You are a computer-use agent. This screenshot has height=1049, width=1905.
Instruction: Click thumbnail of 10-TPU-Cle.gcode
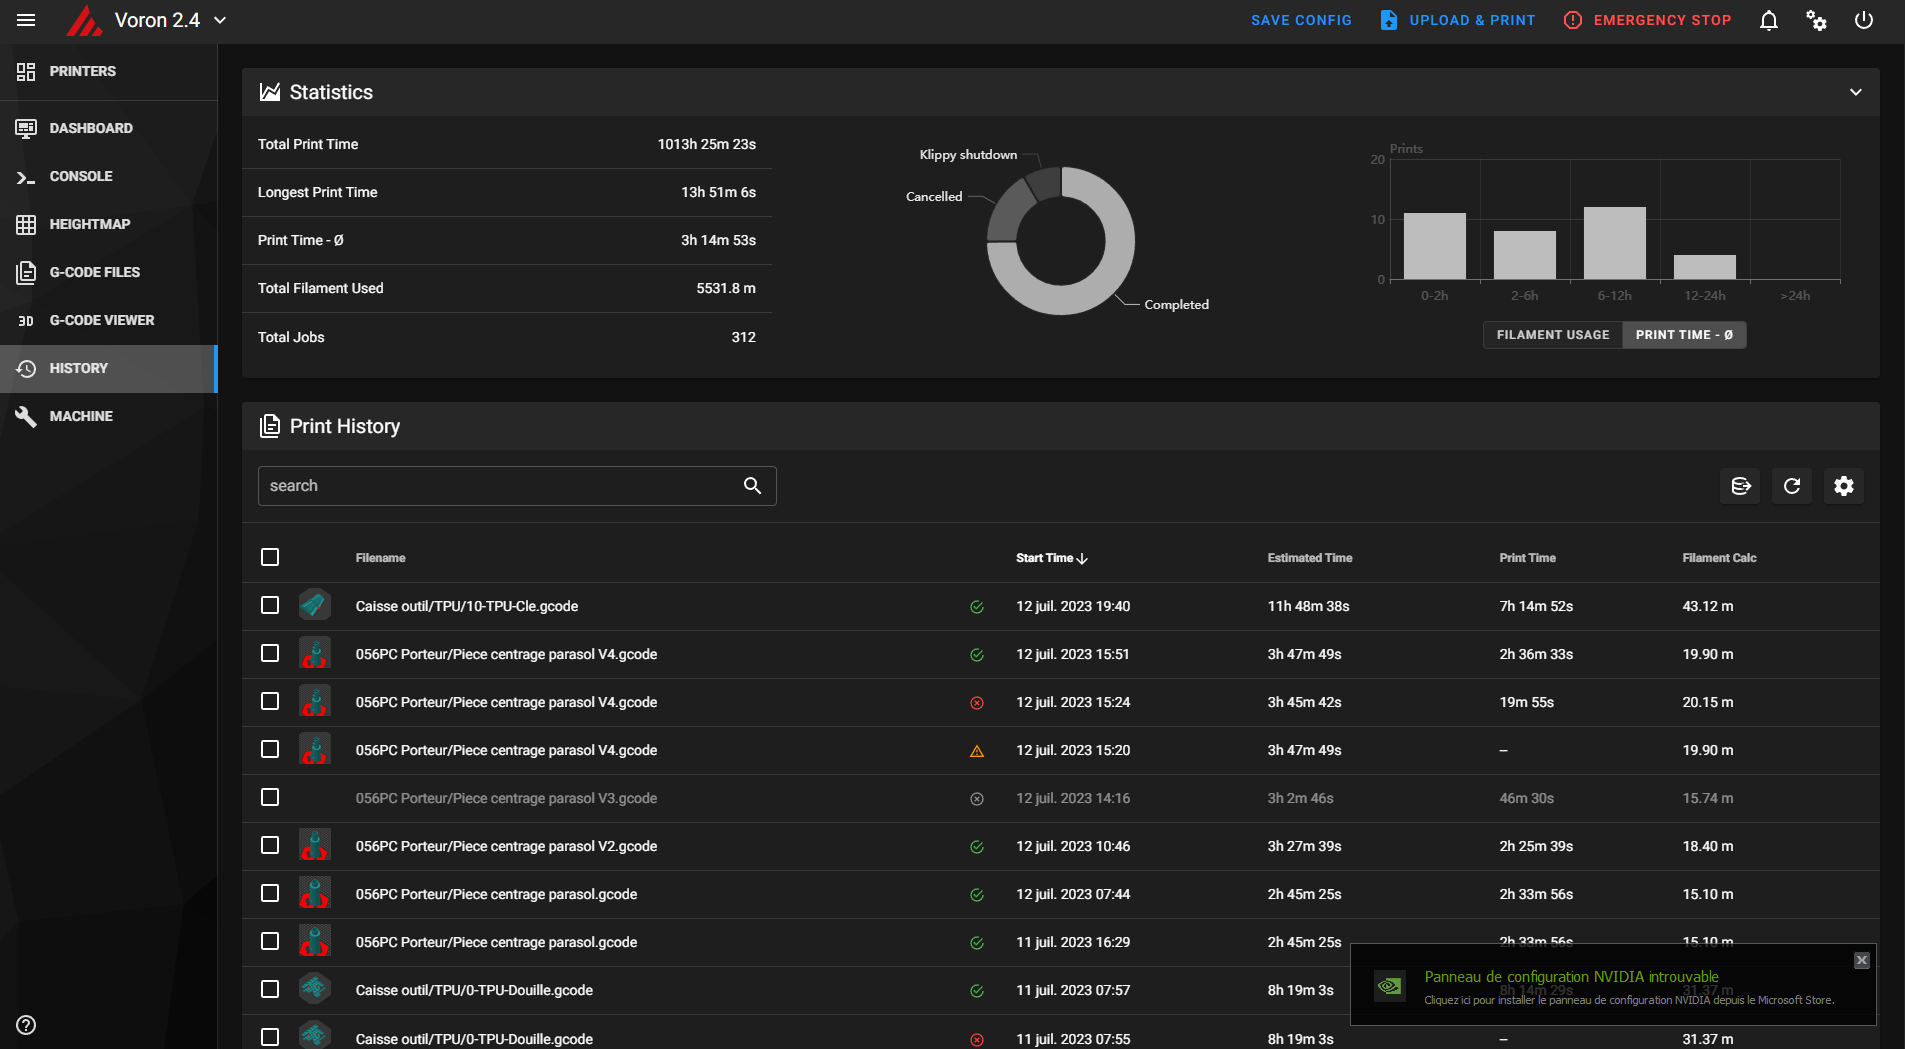(315, 605)
